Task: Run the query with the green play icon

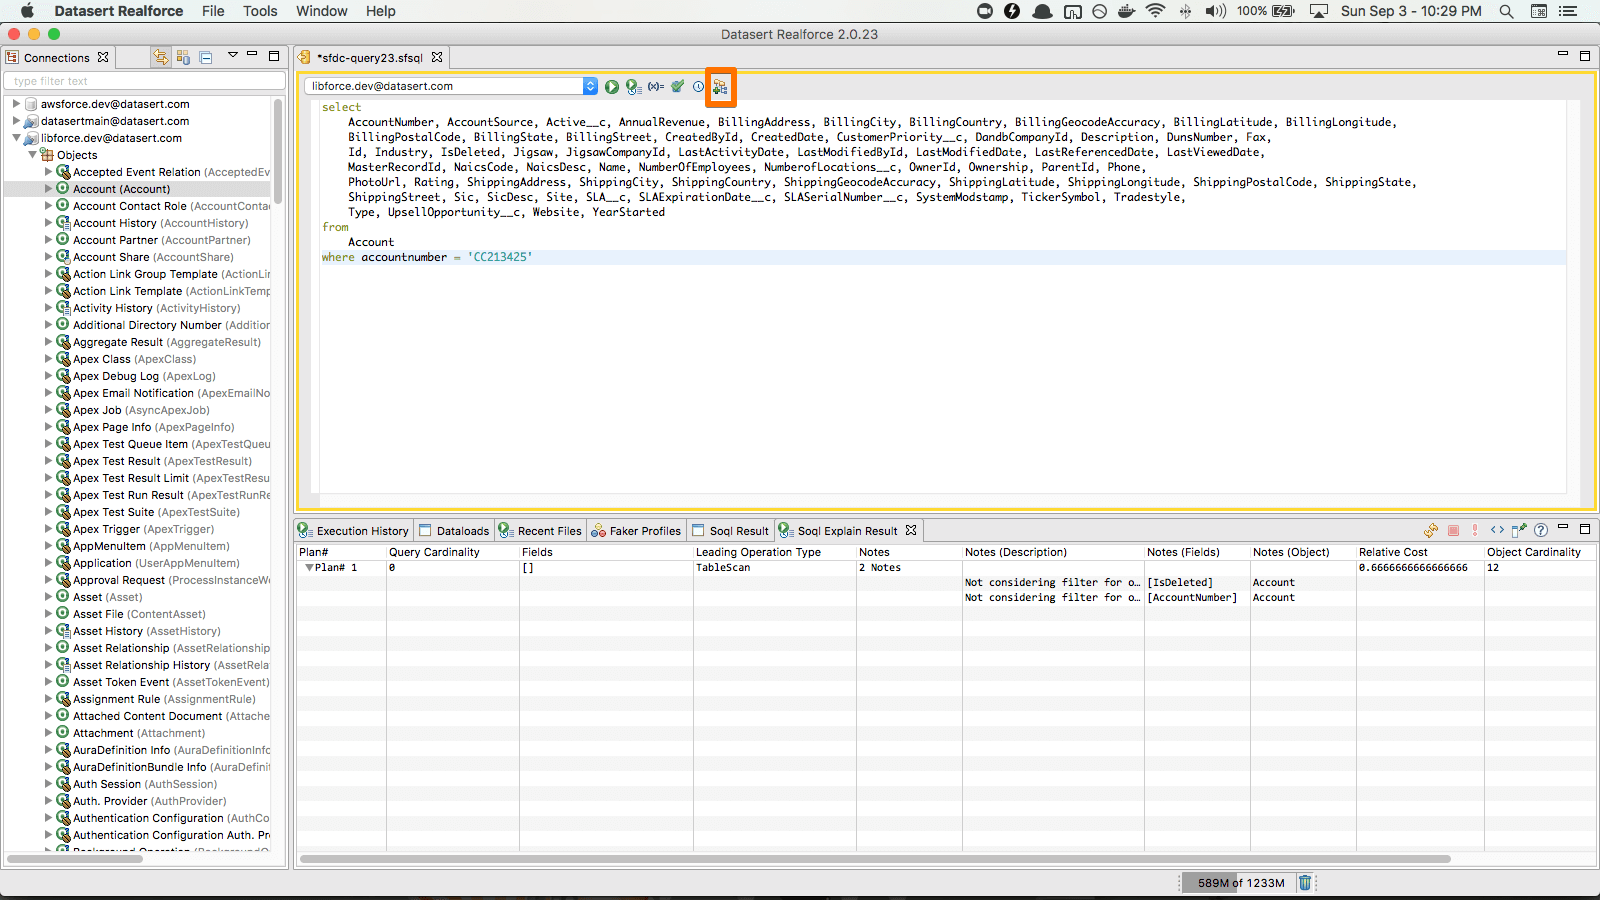Action: (x=612, y=87)
